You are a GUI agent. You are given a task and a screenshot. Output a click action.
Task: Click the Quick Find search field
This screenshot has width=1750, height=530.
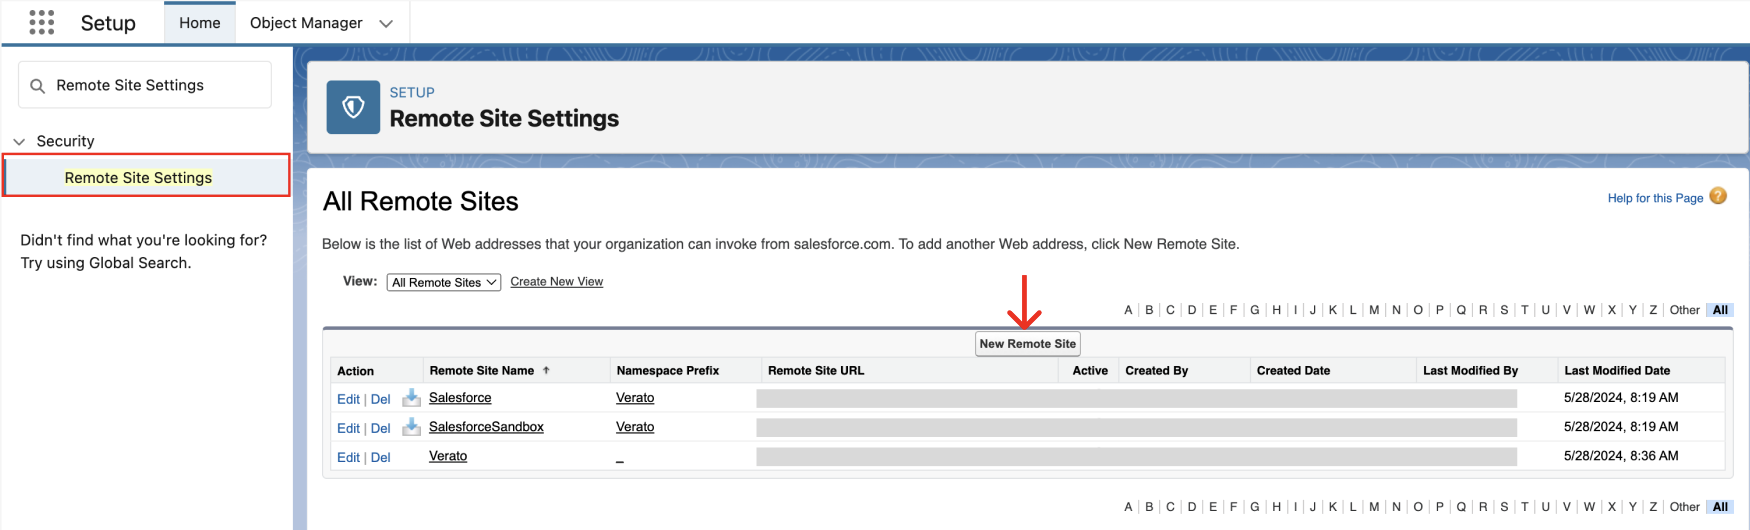click(x=145, y=85)
